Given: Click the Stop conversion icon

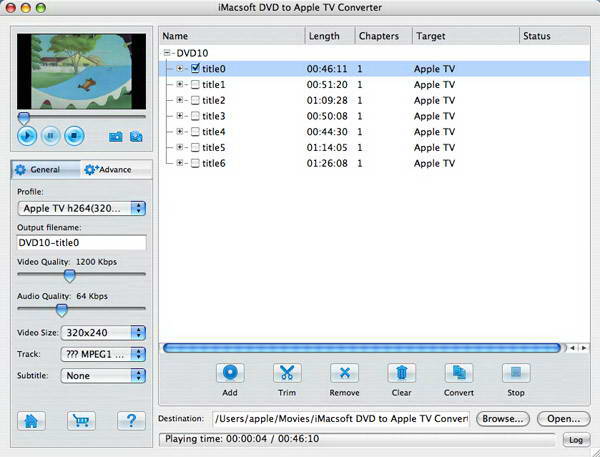Looking at the screenshot, I should (x=515, y=373).
